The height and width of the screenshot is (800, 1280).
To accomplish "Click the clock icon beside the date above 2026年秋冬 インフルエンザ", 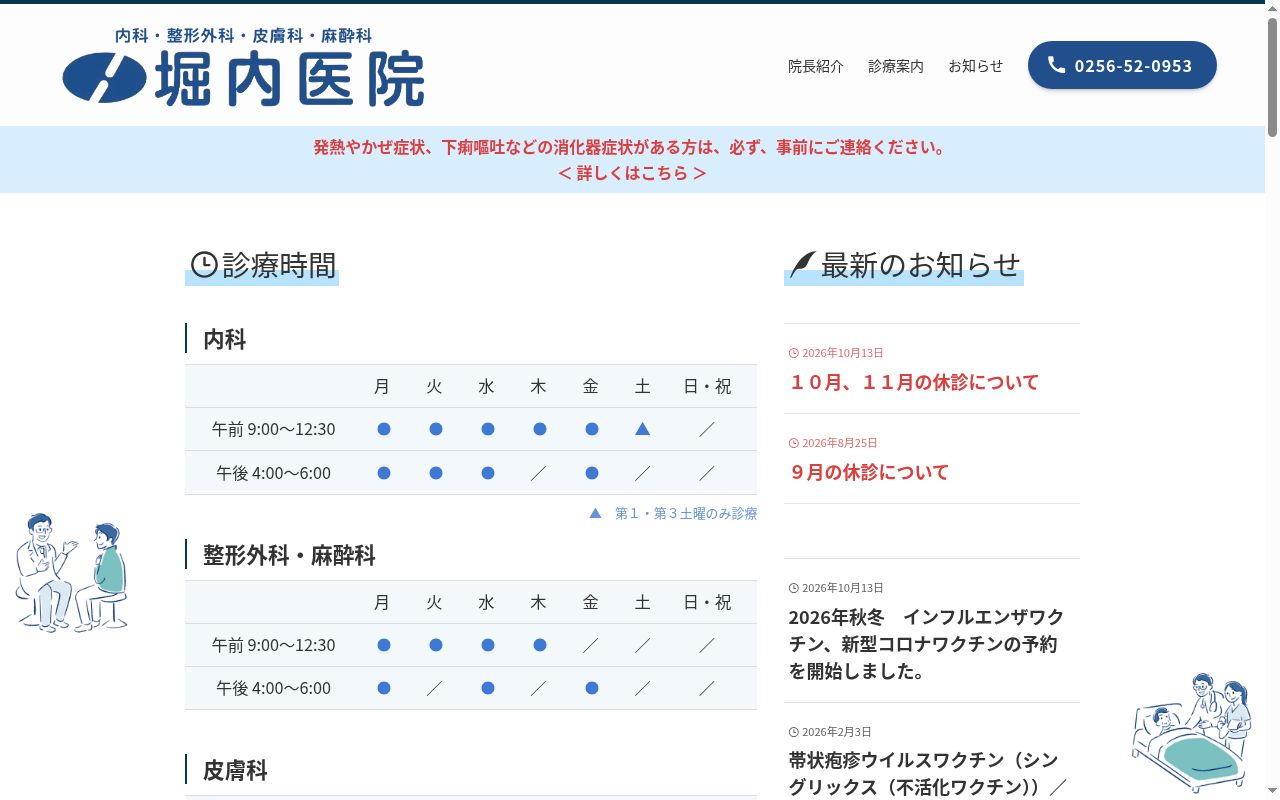I will tap(794, 588).
